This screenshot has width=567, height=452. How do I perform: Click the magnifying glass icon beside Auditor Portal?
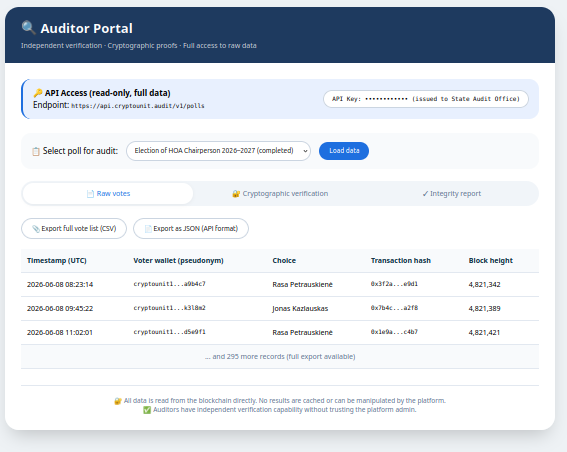(x=29, y=28)
